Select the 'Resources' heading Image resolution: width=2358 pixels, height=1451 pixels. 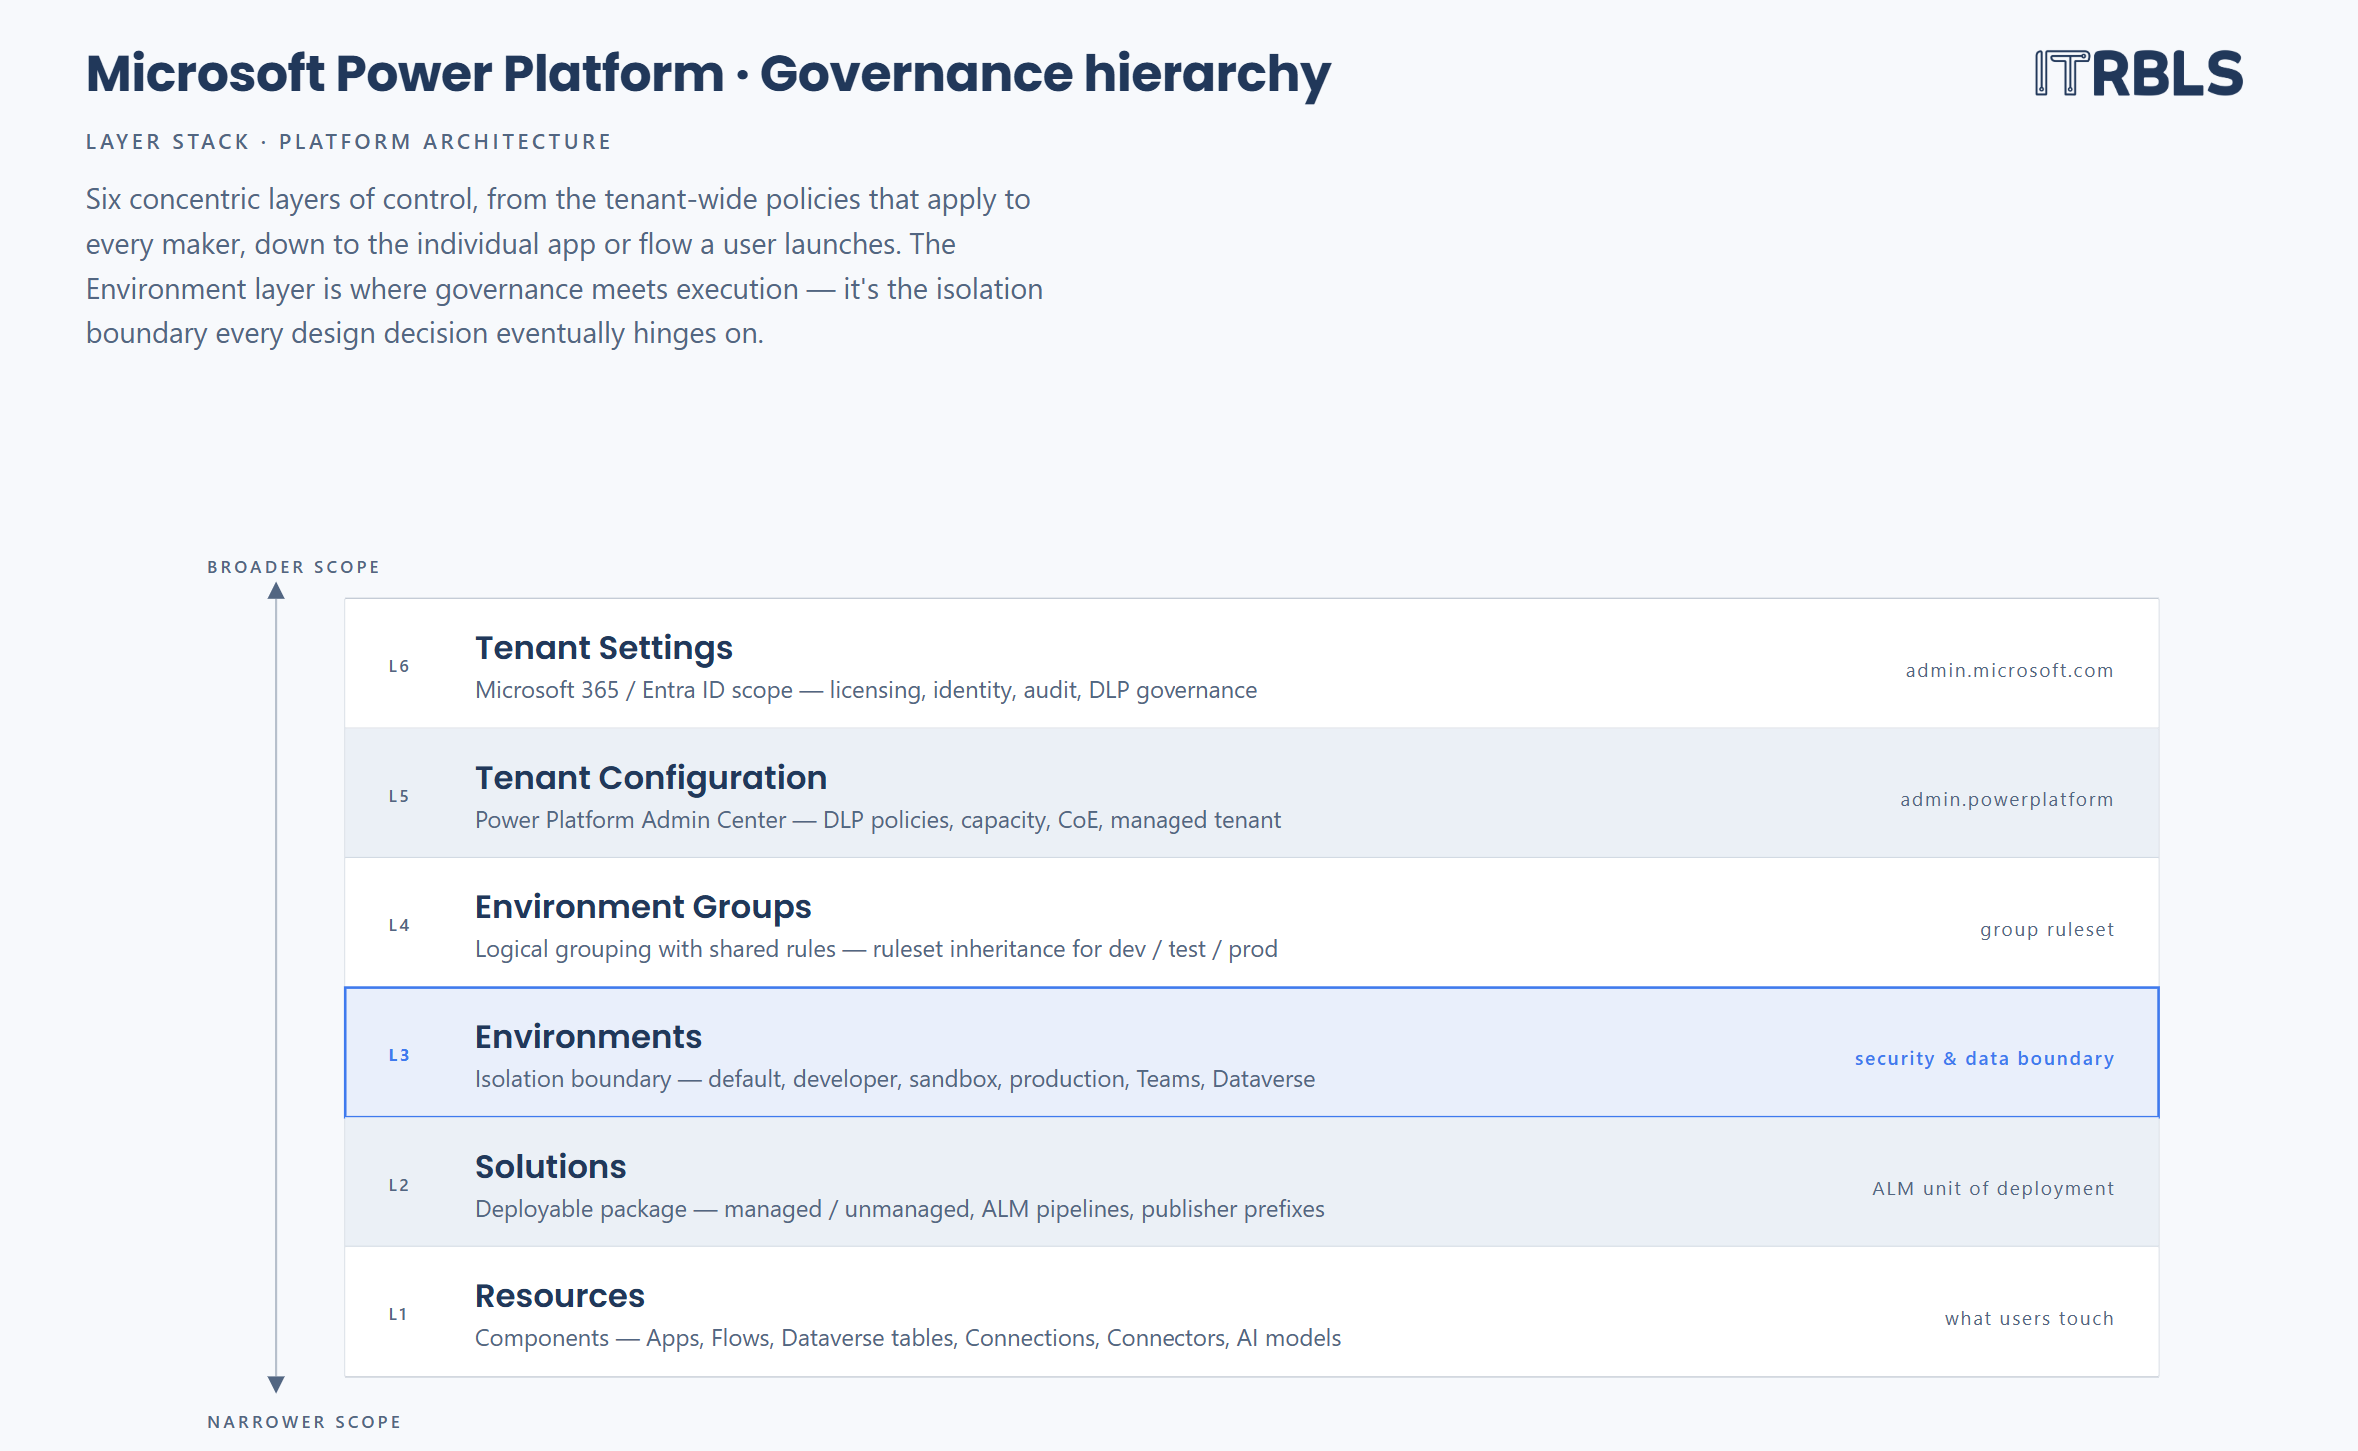pyautogui.click(x=559, y=1296)
